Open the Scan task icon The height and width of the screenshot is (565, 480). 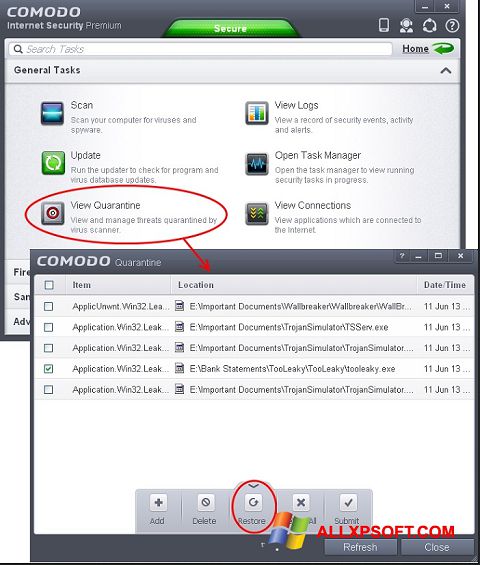coord(52,114)
